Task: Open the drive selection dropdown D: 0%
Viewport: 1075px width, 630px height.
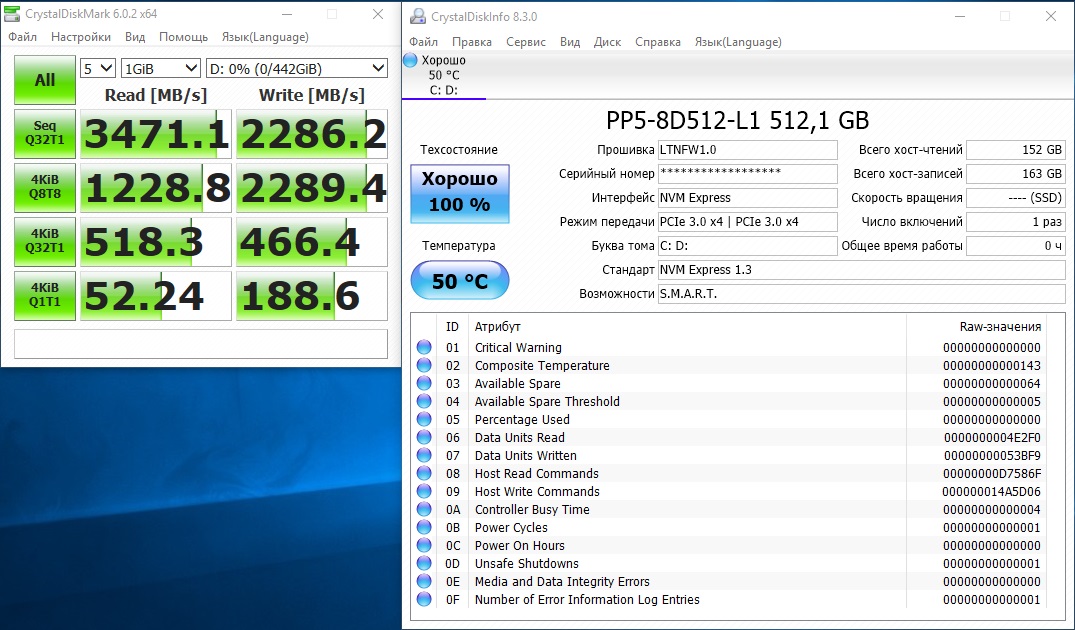Action: point(297,69)
